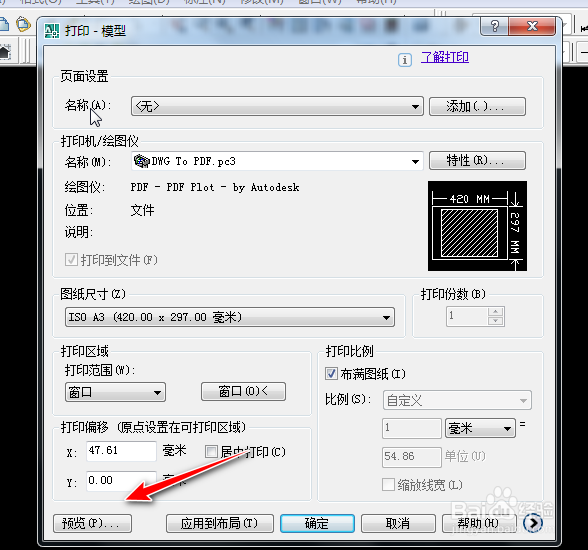Click the 取消 cancel button
The height and width of the screenshot is (550, 588).
(398, 523)
